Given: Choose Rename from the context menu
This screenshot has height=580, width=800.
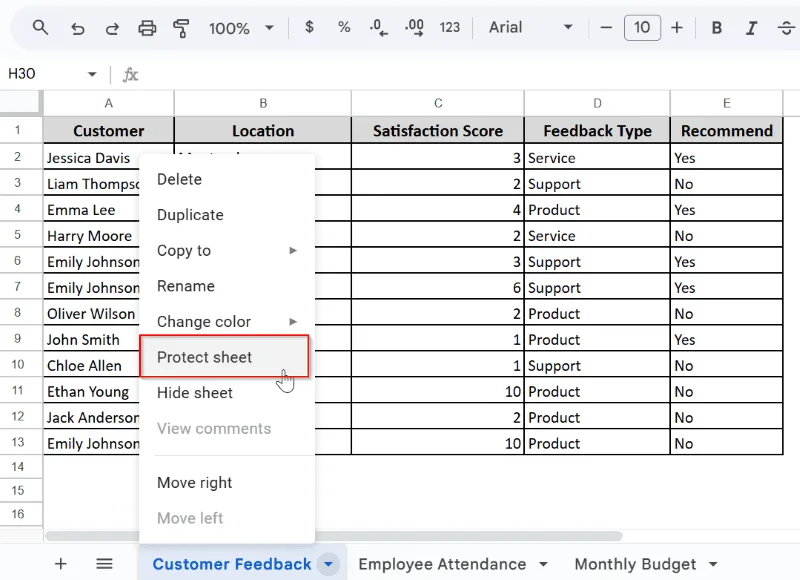Looking at the screenshot, I should (x=227, y=286).
